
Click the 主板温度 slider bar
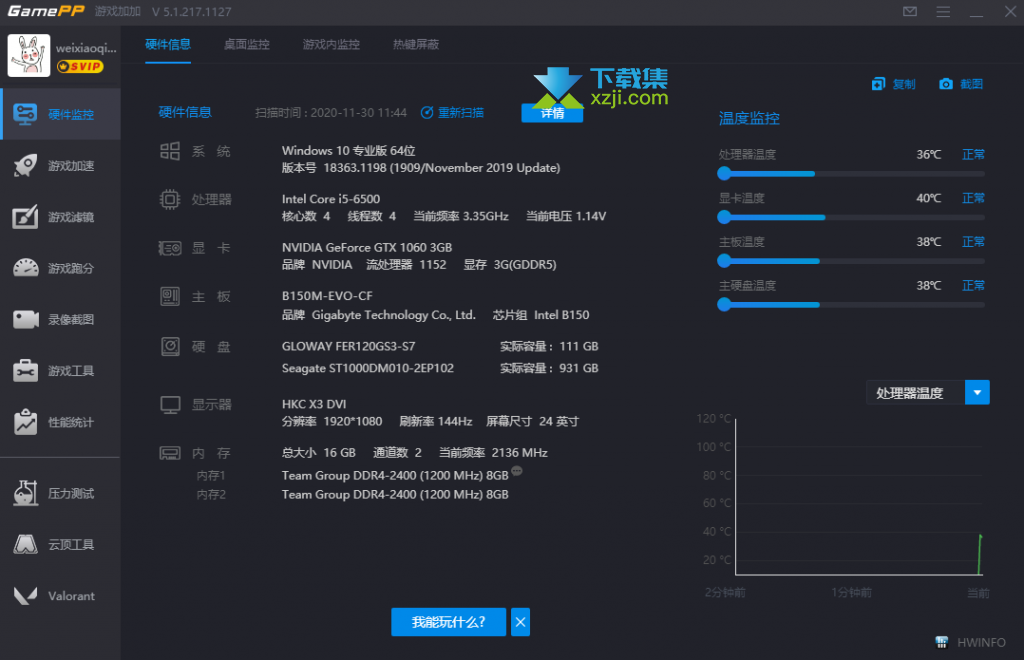tap(851, 261)
